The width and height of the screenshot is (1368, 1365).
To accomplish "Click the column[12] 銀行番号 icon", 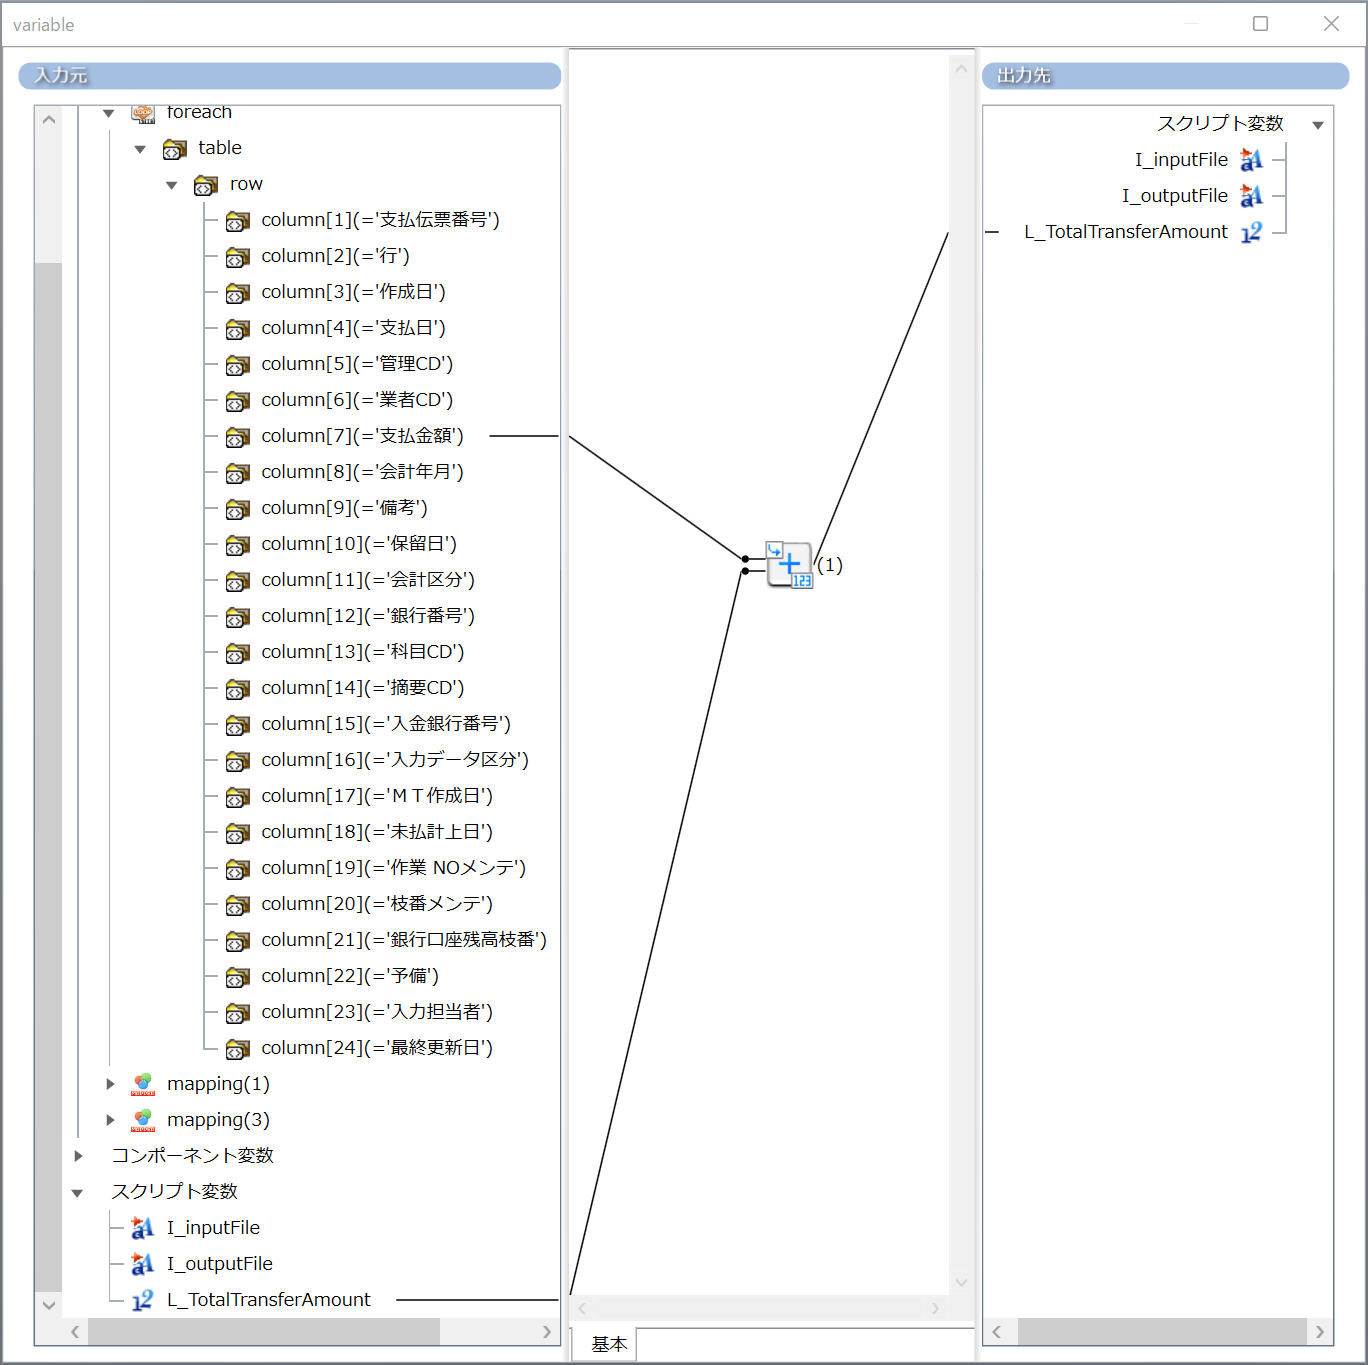I will 238,617.
